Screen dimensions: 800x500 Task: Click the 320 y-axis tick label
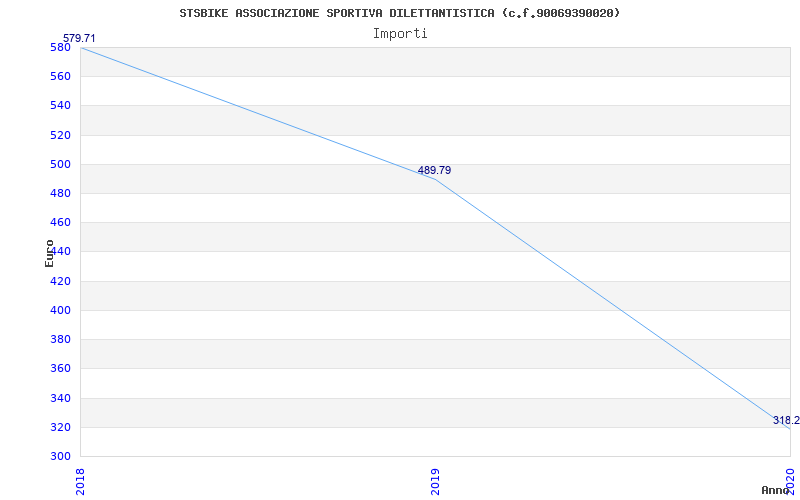[60, 427]
